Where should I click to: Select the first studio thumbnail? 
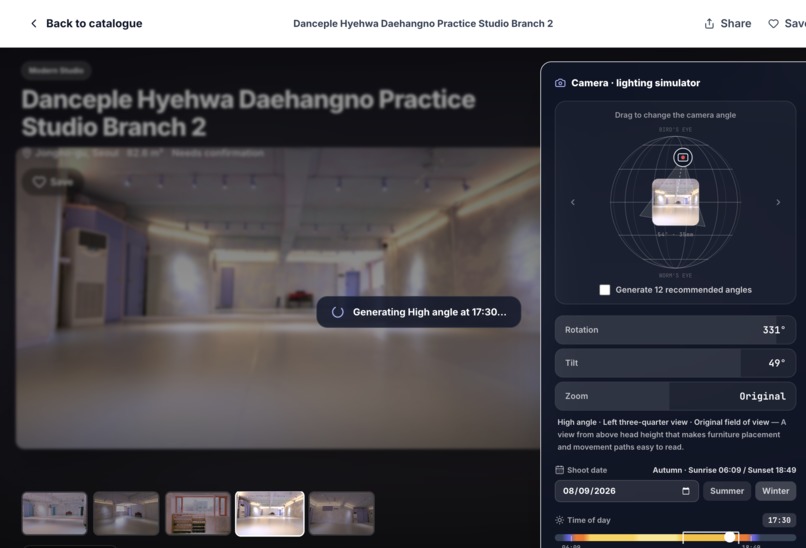pyautogui.click(x=54, y=514)
